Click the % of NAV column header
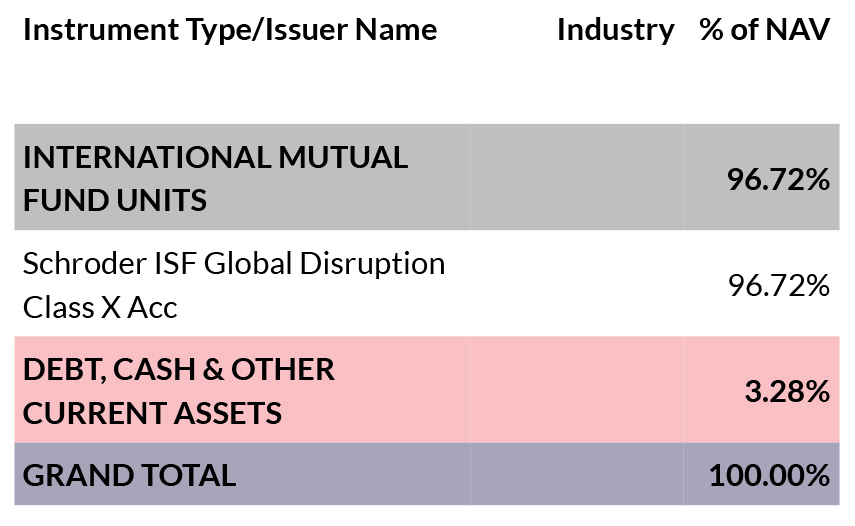 point(764,29)
